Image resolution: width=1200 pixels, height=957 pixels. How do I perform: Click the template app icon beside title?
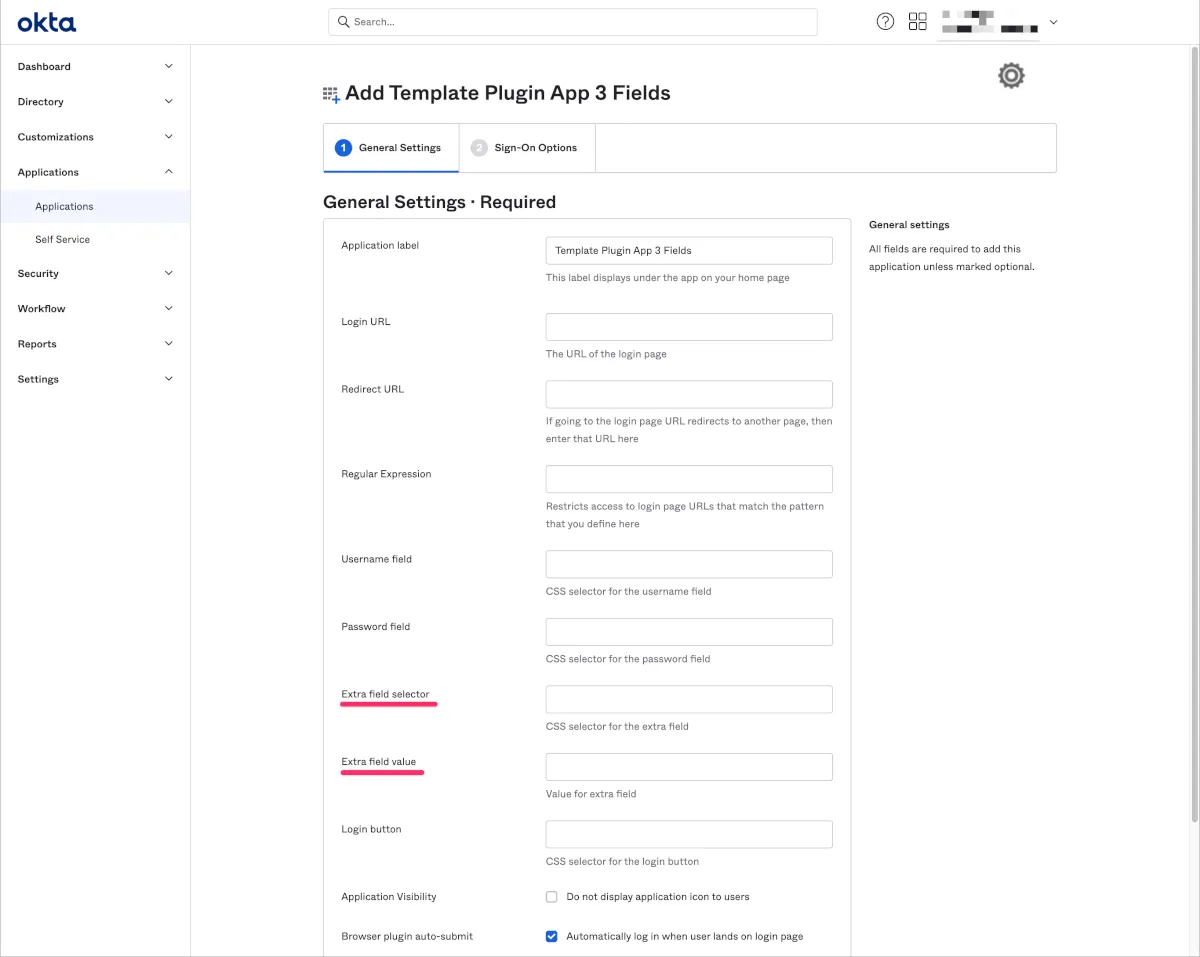point(331,94)
